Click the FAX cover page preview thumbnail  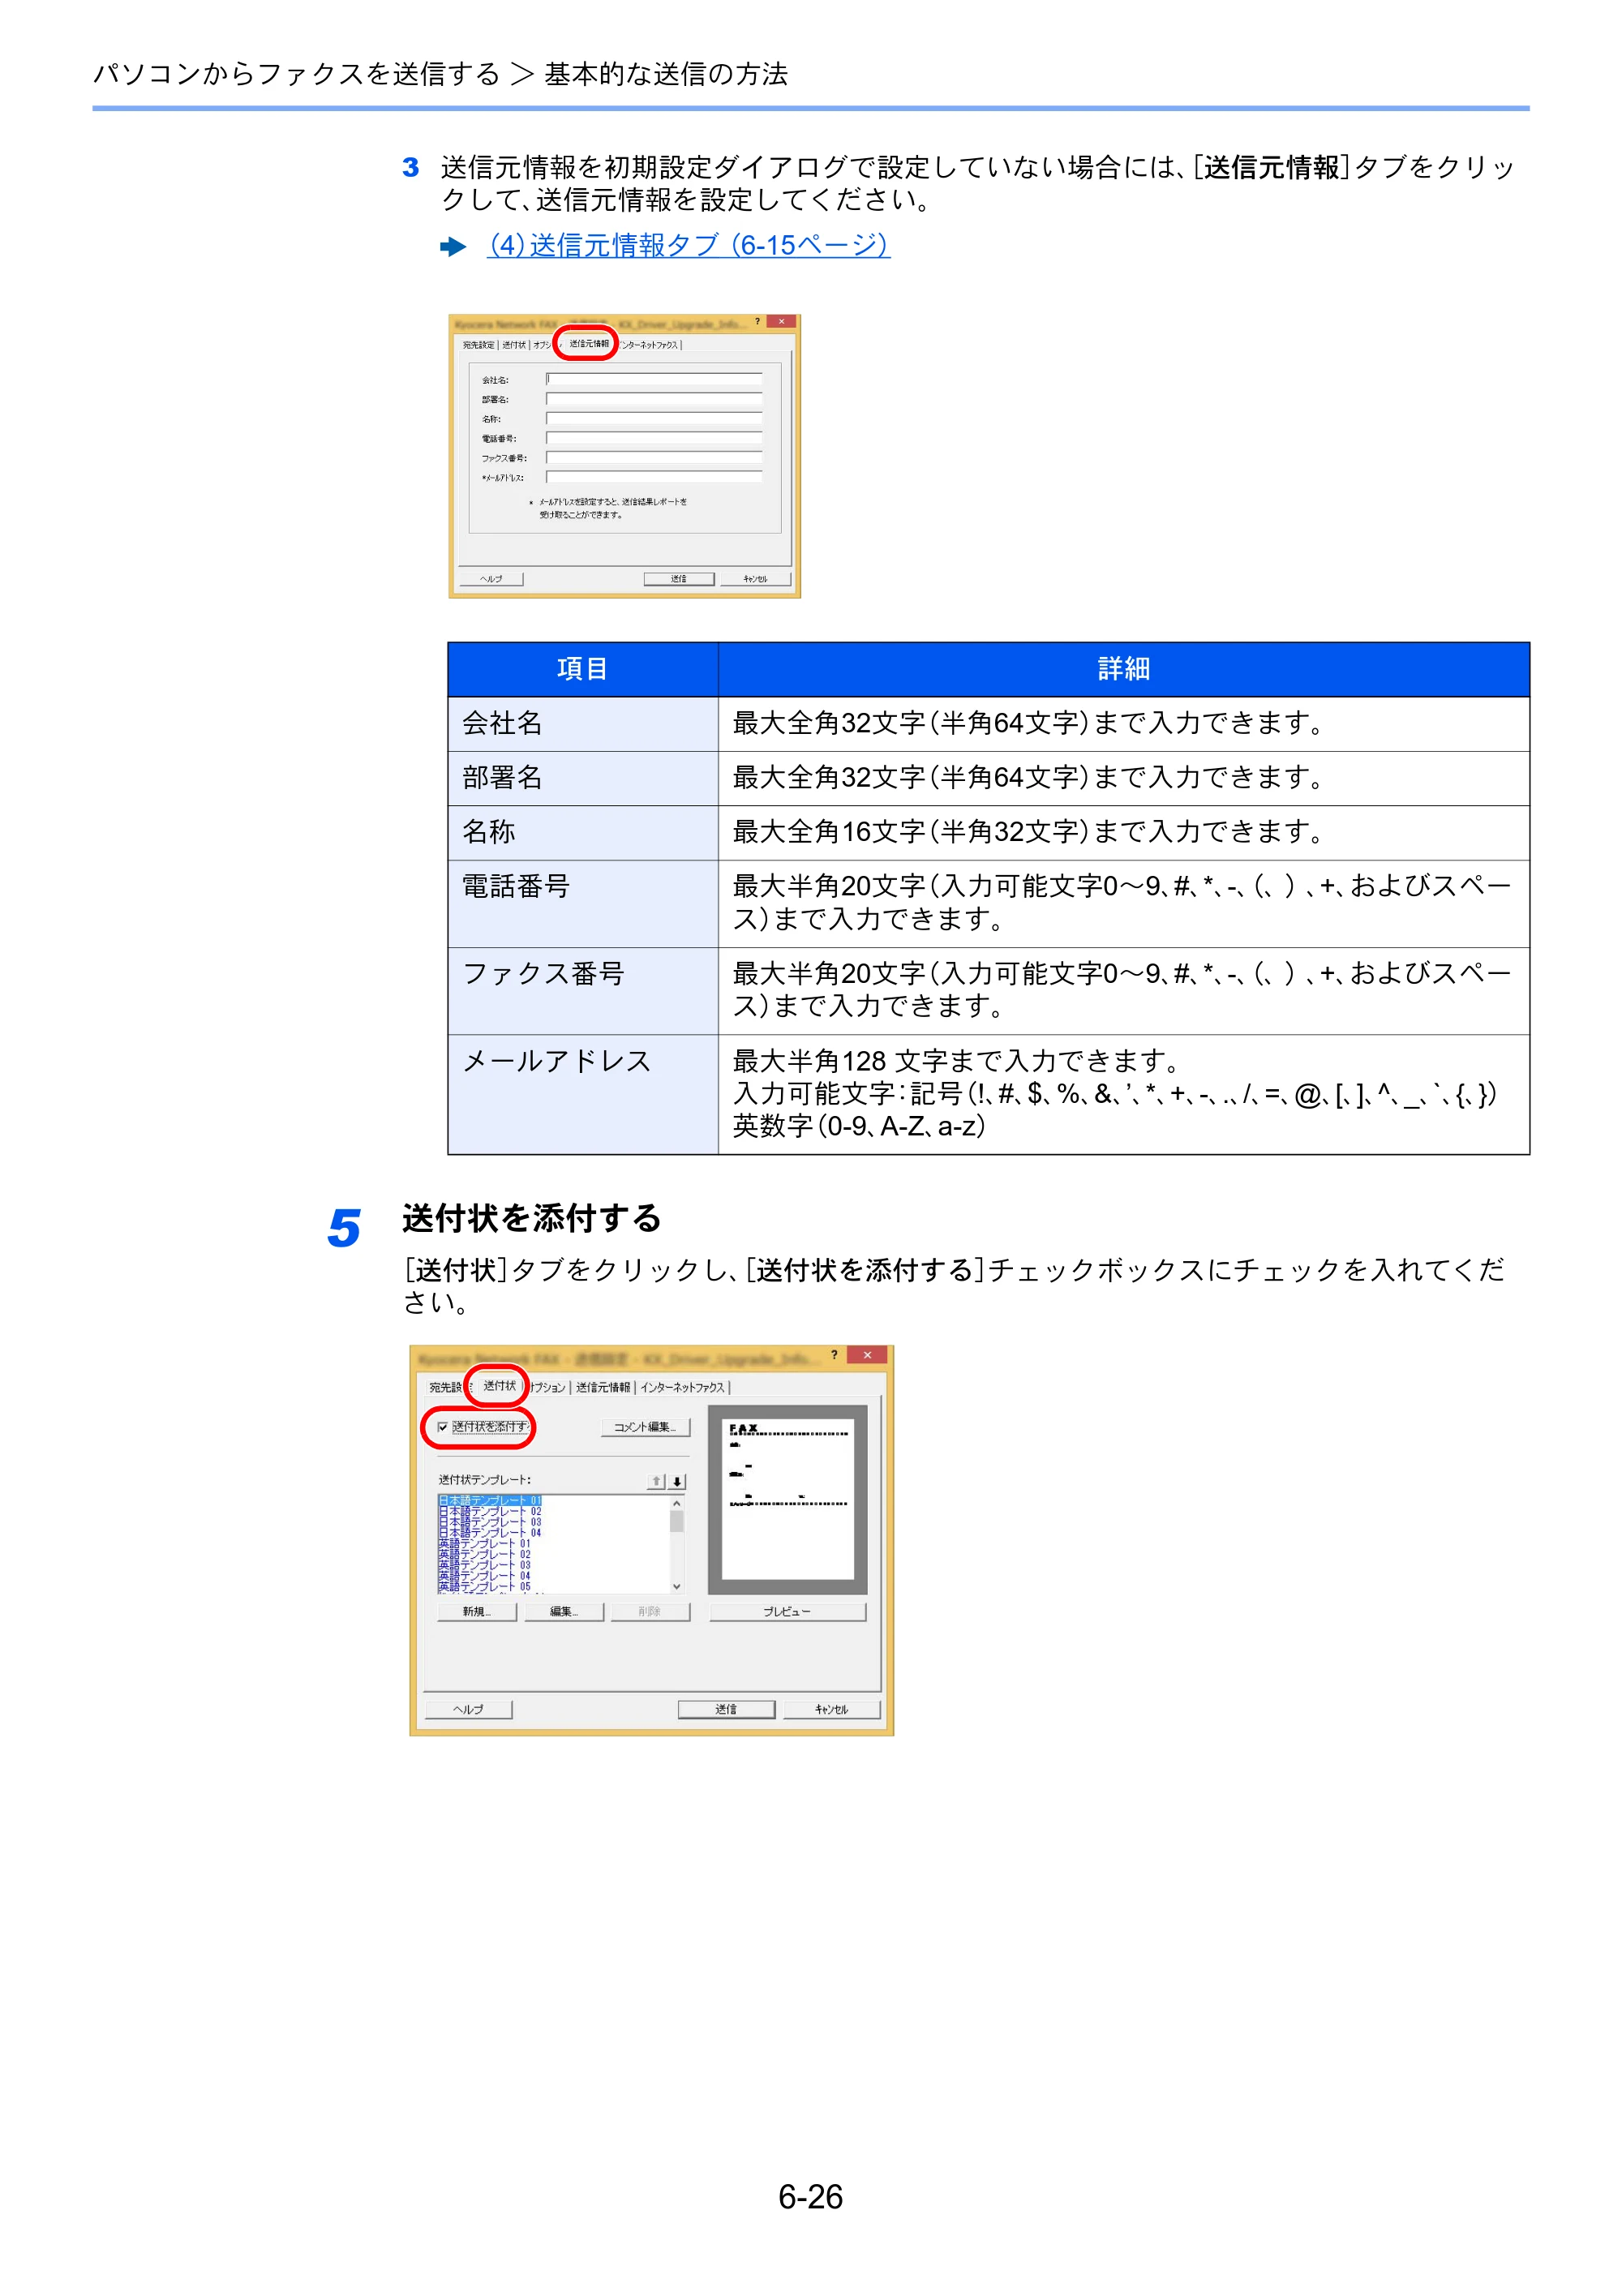[787, 1500]
